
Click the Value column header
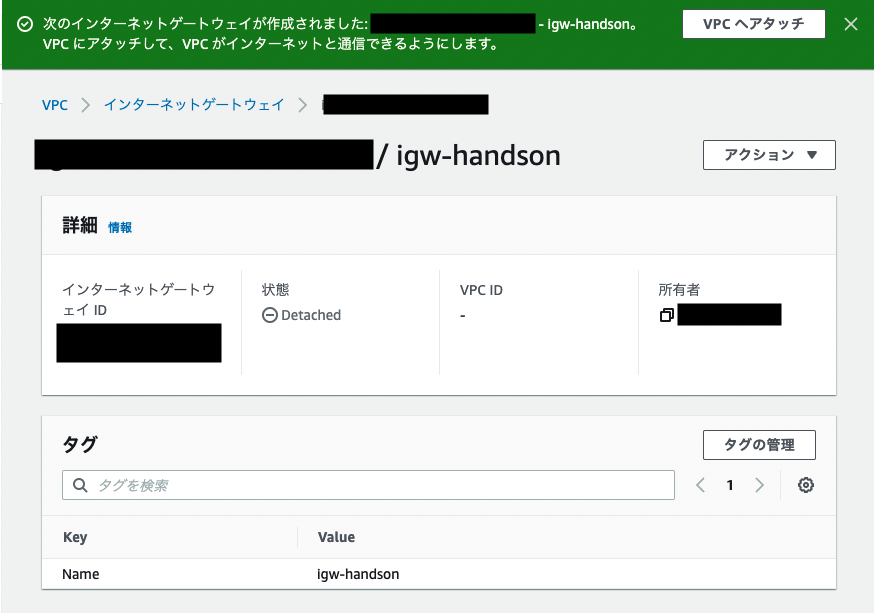click(336, 537)
